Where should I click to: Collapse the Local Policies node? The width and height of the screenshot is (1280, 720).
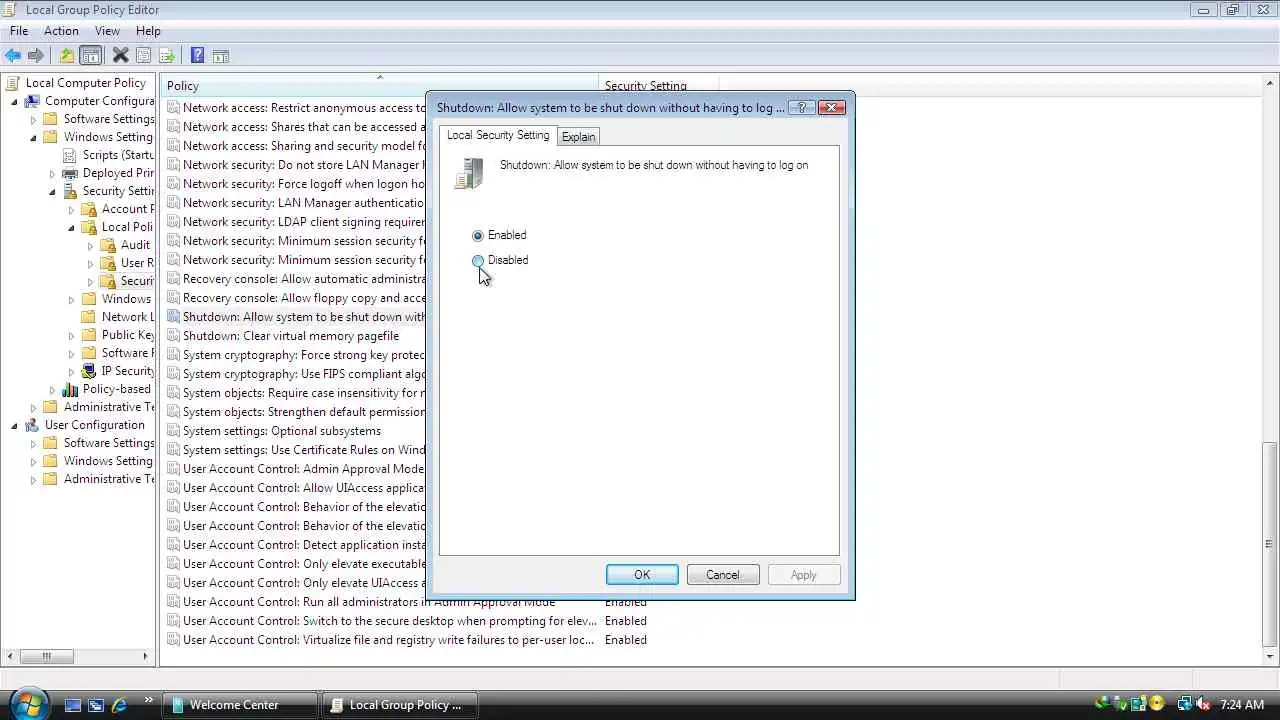click(71, 227)
